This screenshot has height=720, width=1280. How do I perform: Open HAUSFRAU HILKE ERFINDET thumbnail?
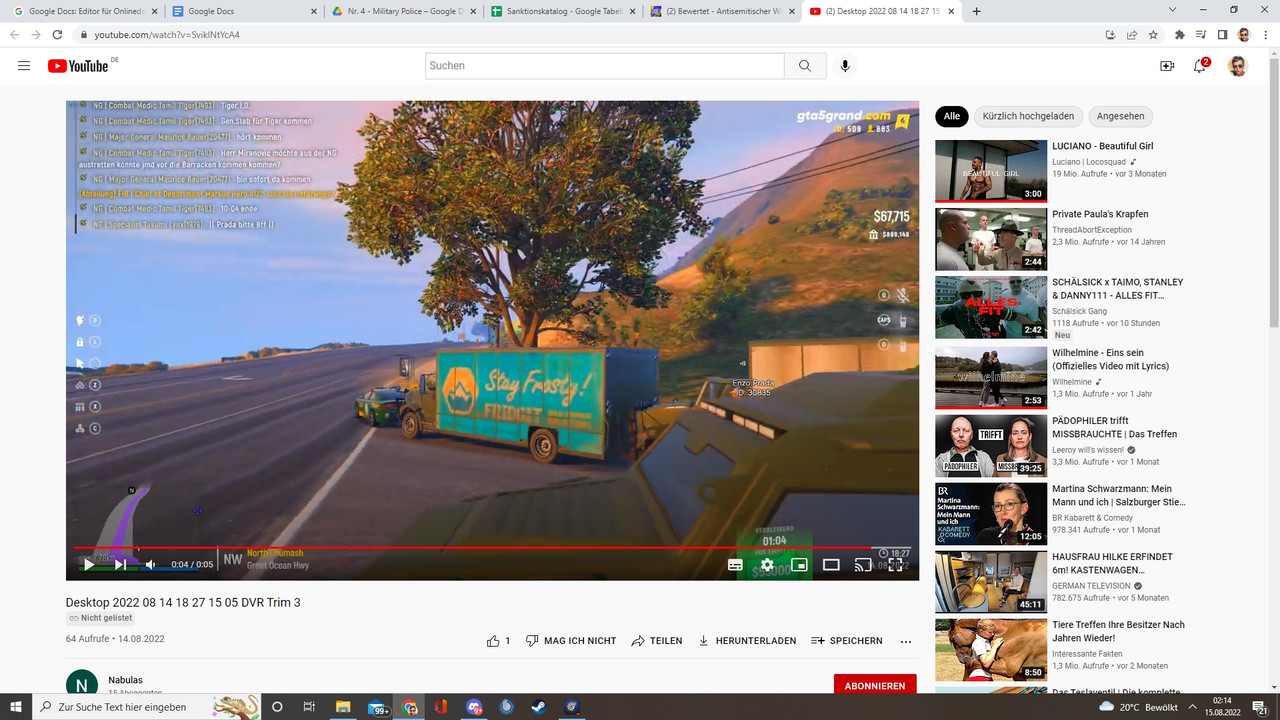[x=991, y=582]
